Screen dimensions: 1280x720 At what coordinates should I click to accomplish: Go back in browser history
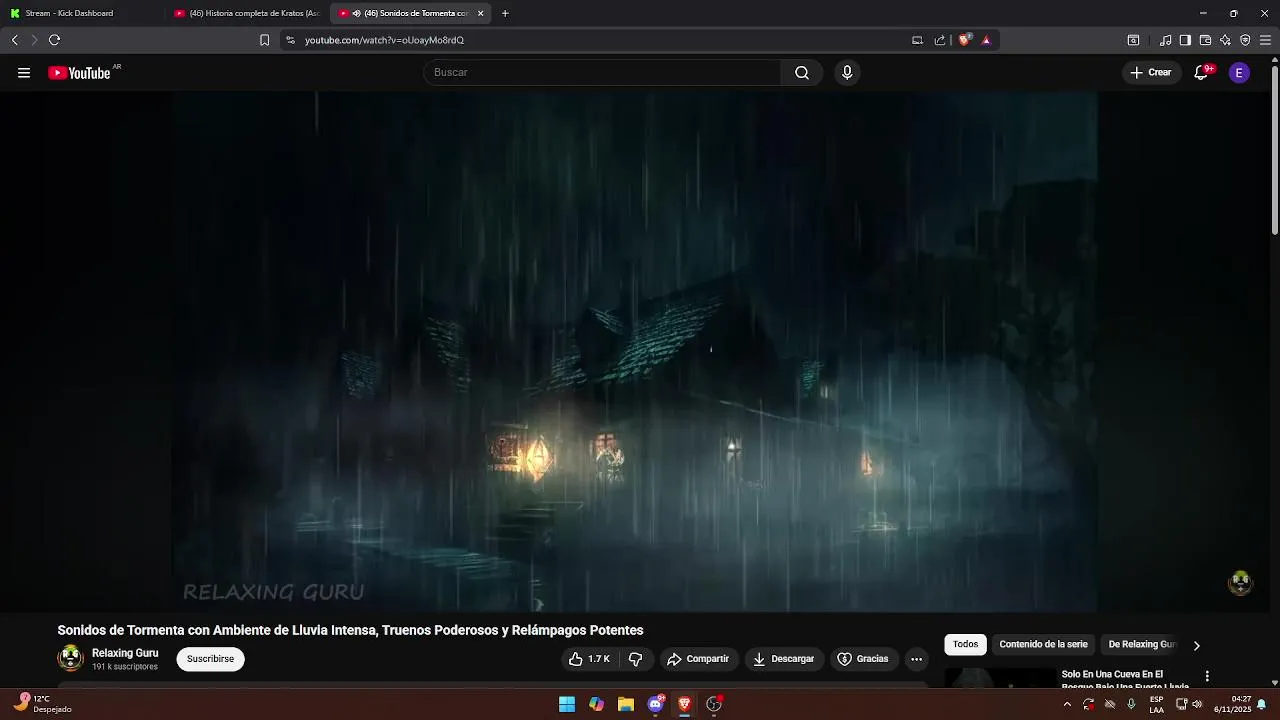click(x=14, y=40)
